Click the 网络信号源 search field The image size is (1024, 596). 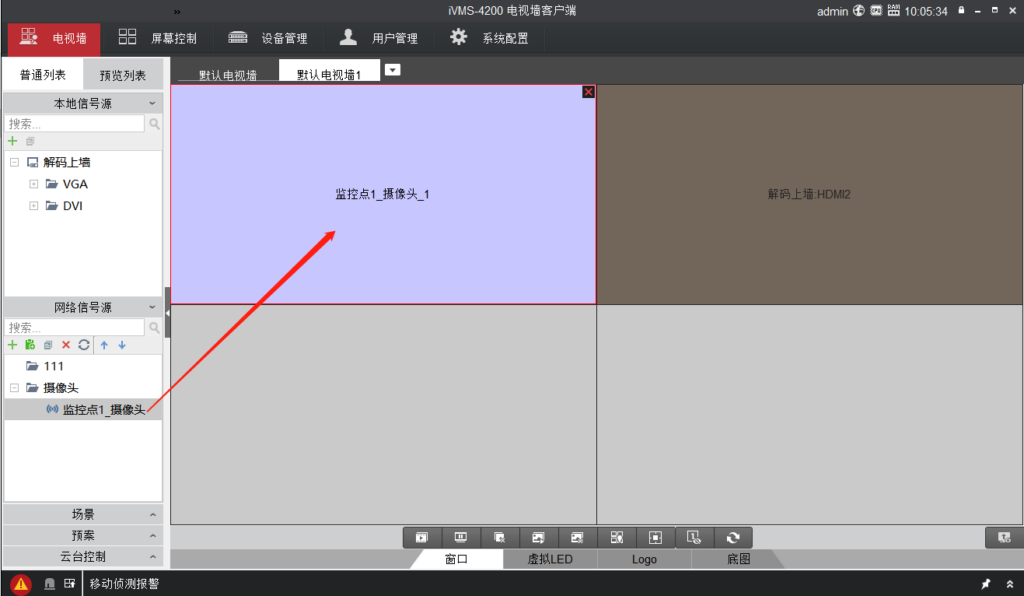point(75,327)
